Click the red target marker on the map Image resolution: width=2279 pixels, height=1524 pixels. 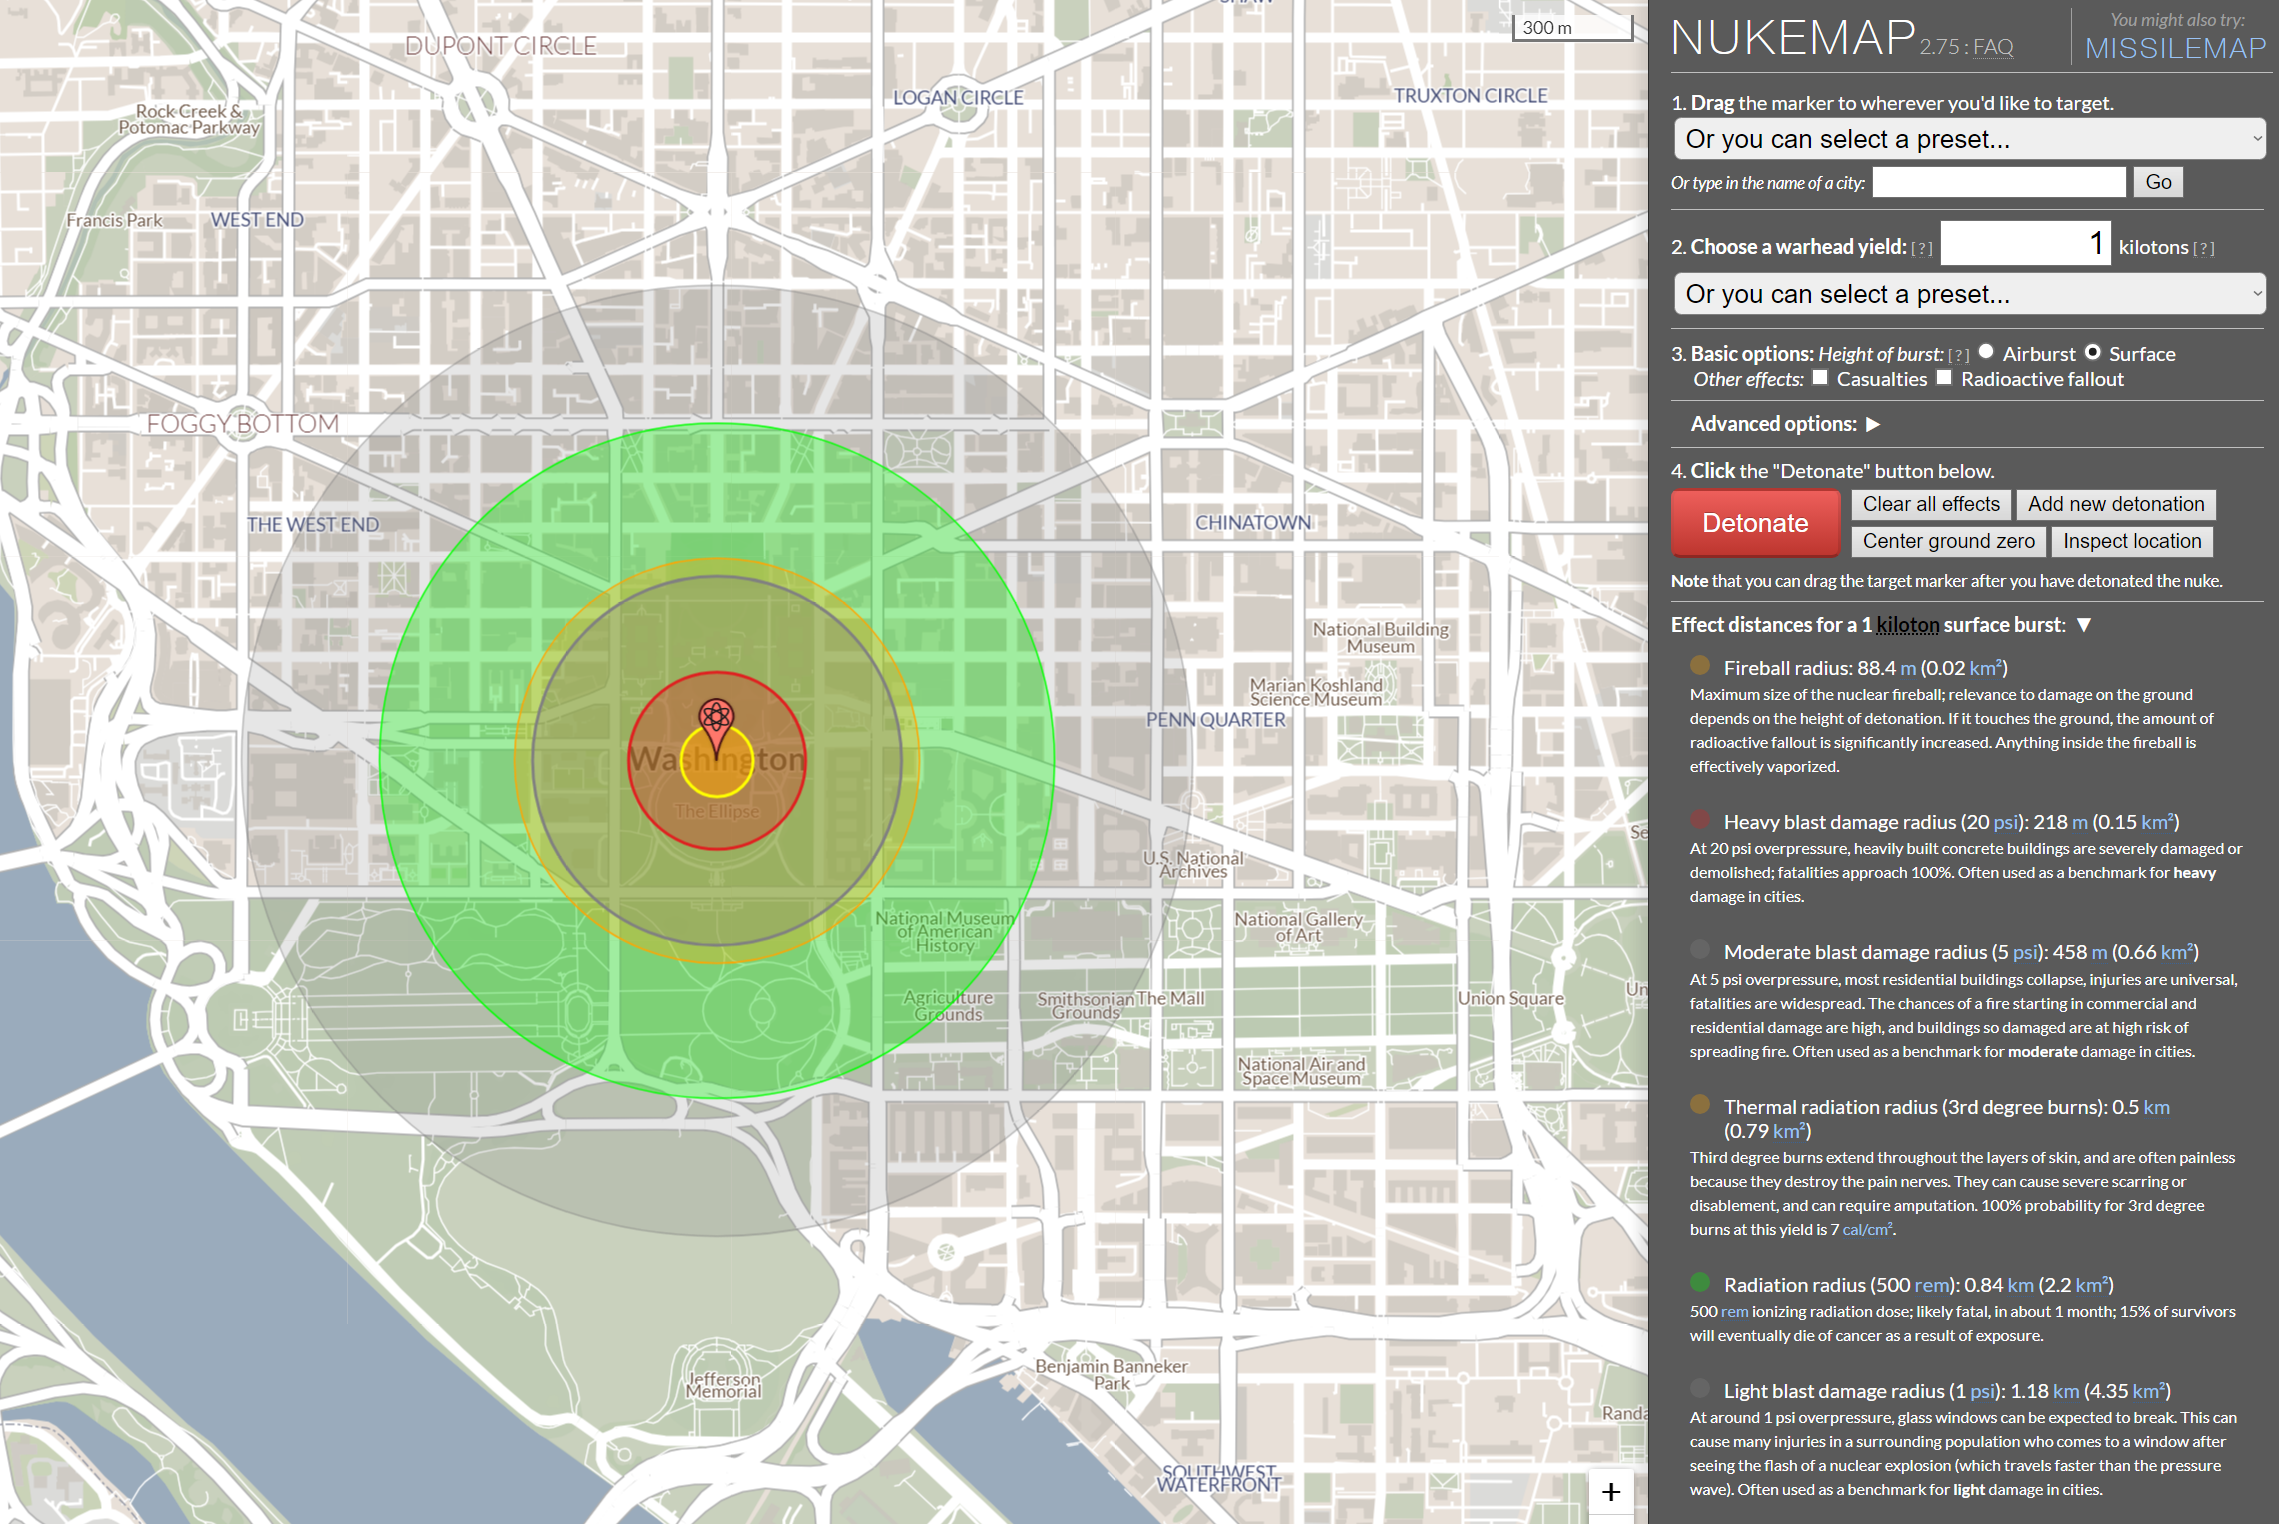716,727
